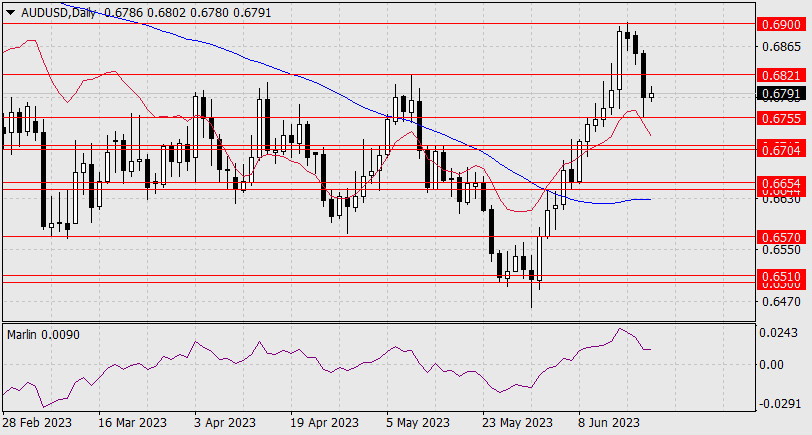Click the black triangle beside AUDUSD title
Image resolution: width=812 pixels, height=435 pixels.
pyautogui.click(x=10, y=10)
